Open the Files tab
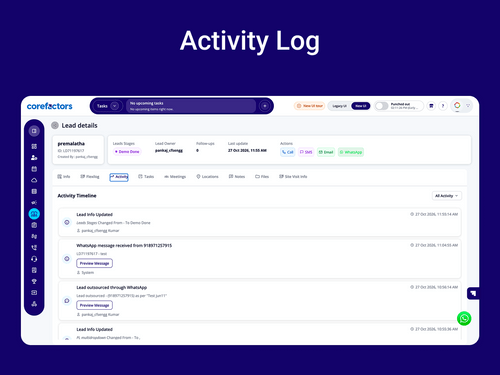This screenshot has height=375, width=500. coord(262,177)
